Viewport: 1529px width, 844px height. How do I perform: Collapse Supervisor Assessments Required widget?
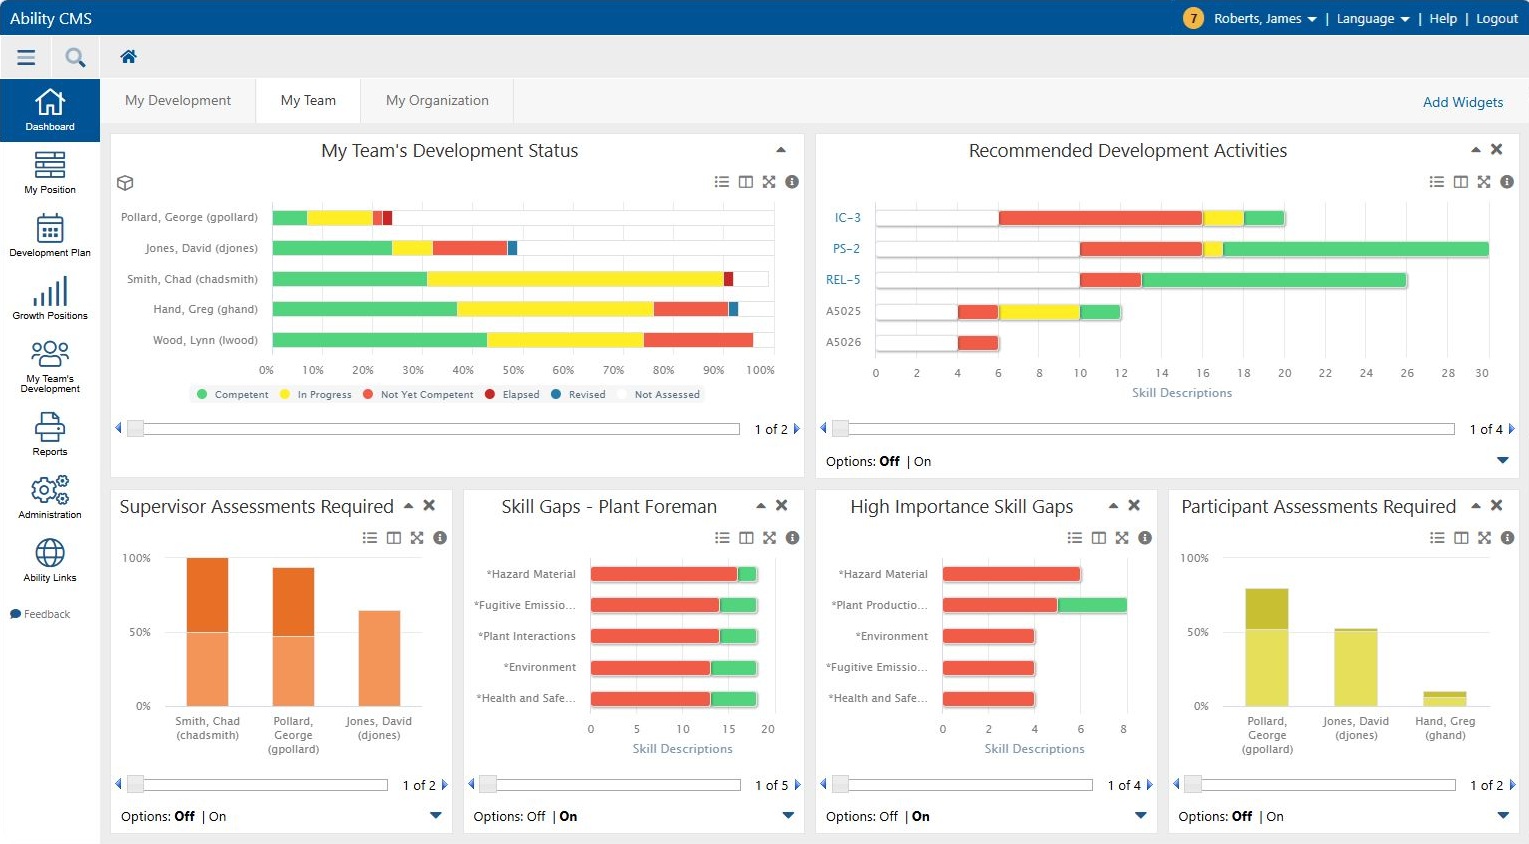coord(408,505)
